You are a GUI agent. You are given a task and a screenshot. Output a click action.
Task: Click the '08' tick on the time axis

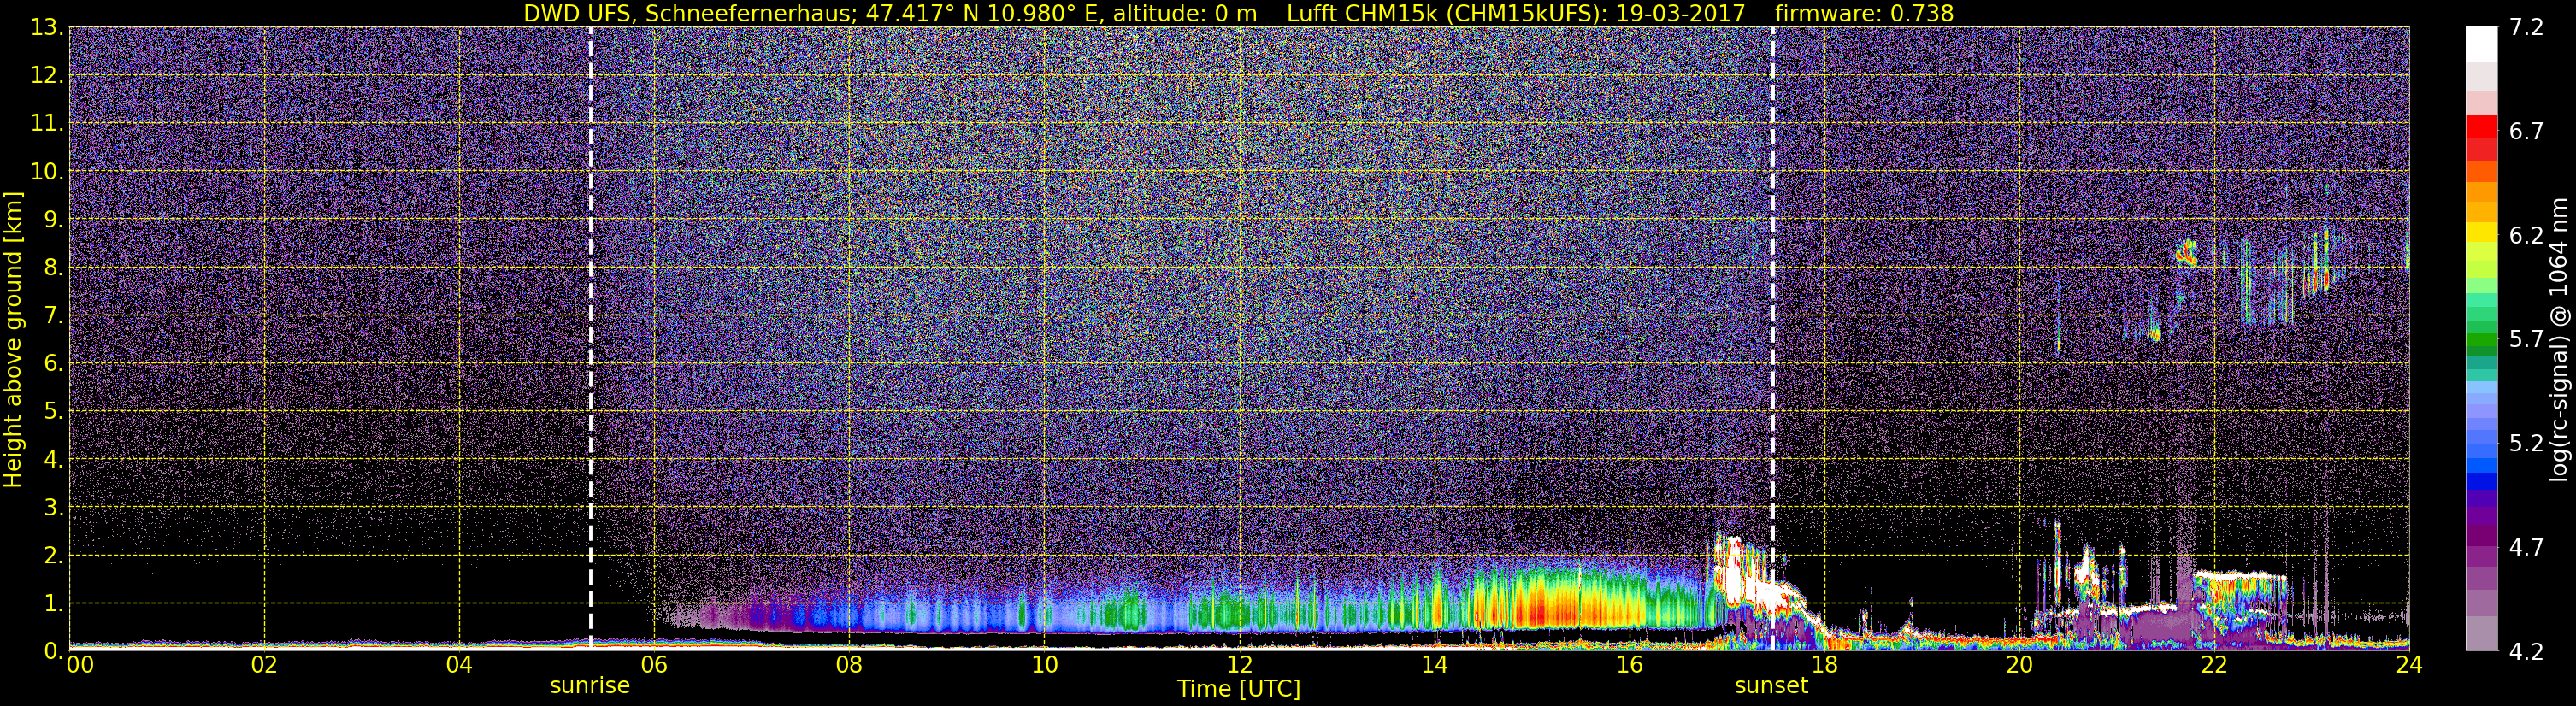849,665
